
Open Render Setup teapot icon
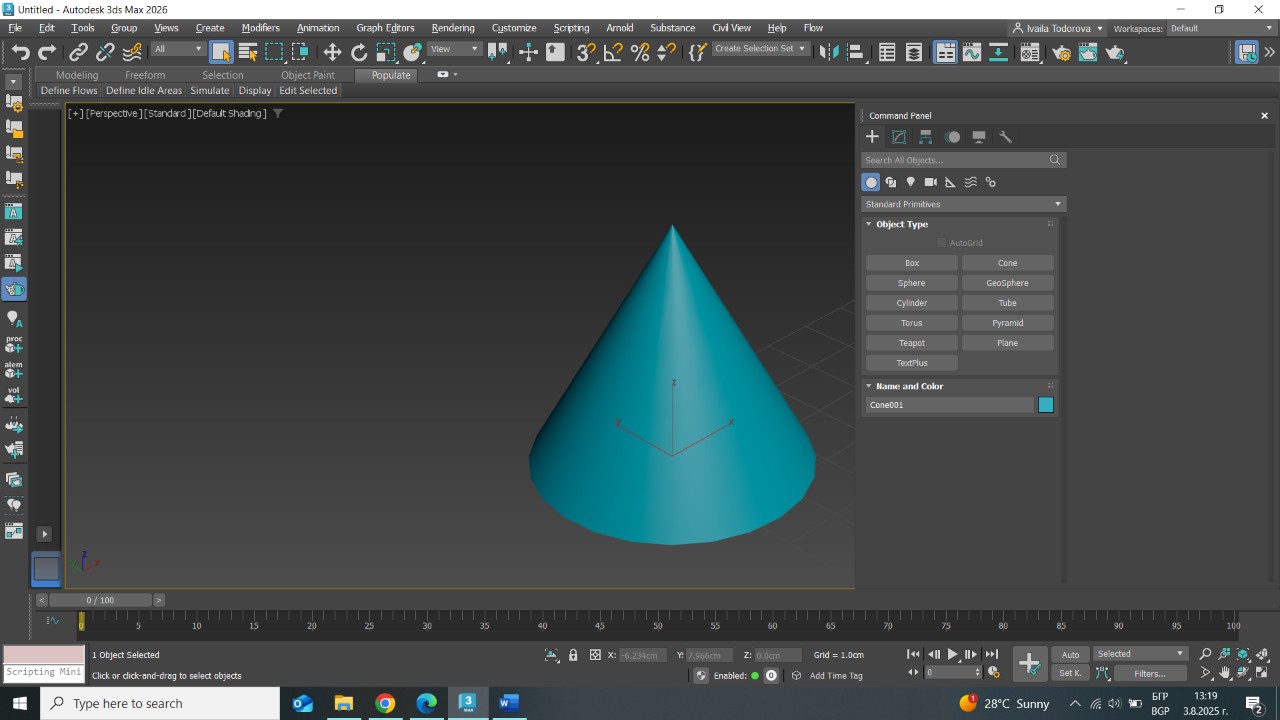click(1061, 52)
